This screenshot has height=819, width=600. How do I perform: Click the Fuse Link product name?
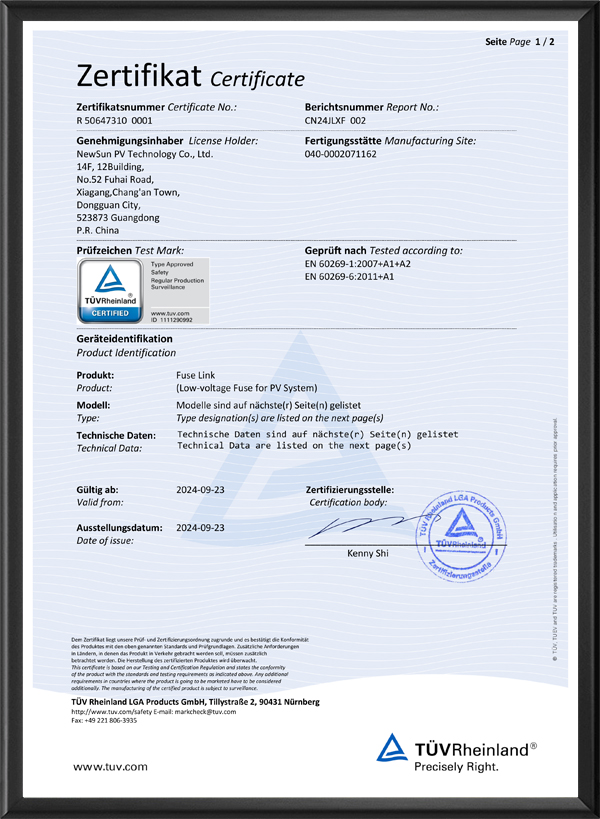(x=195, y=375)
